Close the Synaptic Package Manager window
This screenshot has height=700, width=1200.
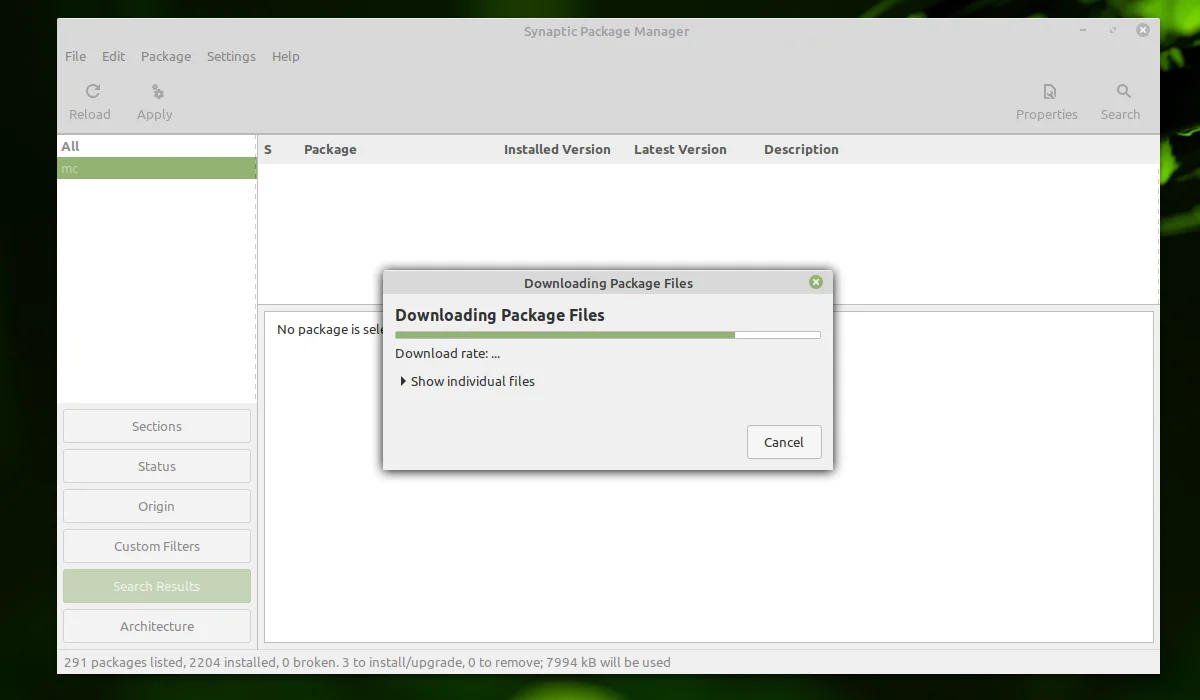1143,31
